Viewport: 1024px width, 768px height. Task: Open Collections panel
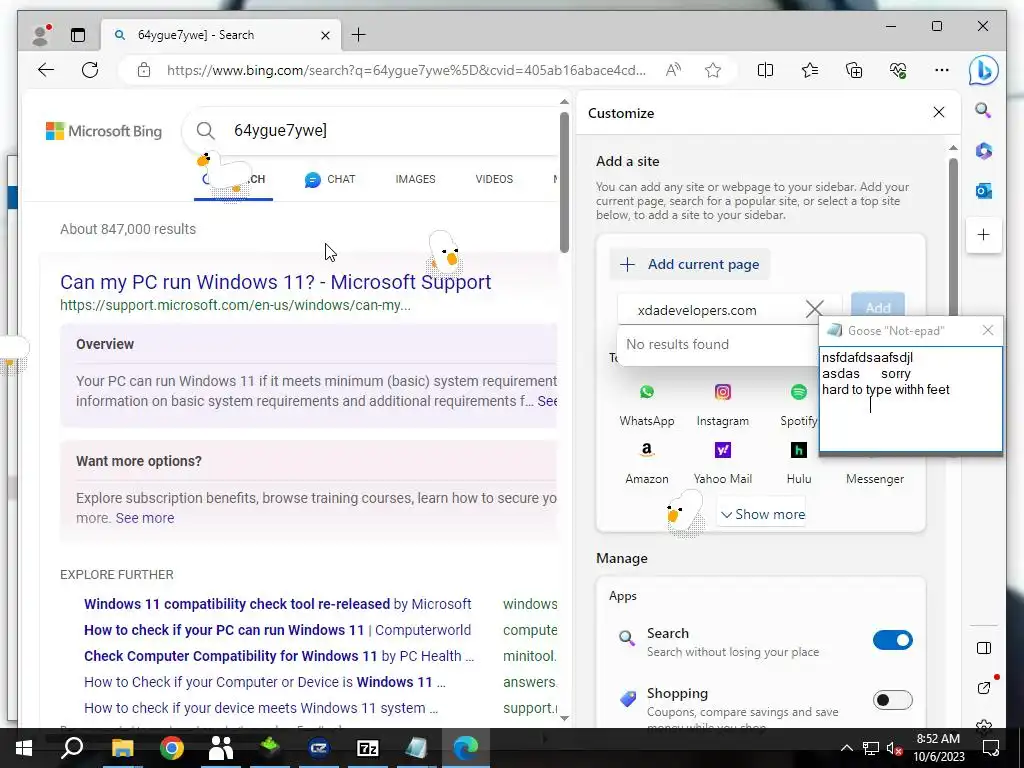point(854,70)
